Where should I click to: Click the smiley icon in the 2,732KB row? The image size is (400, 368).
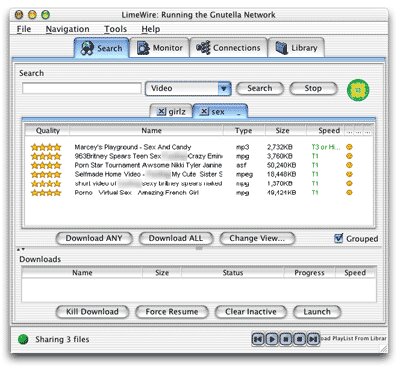349,147
